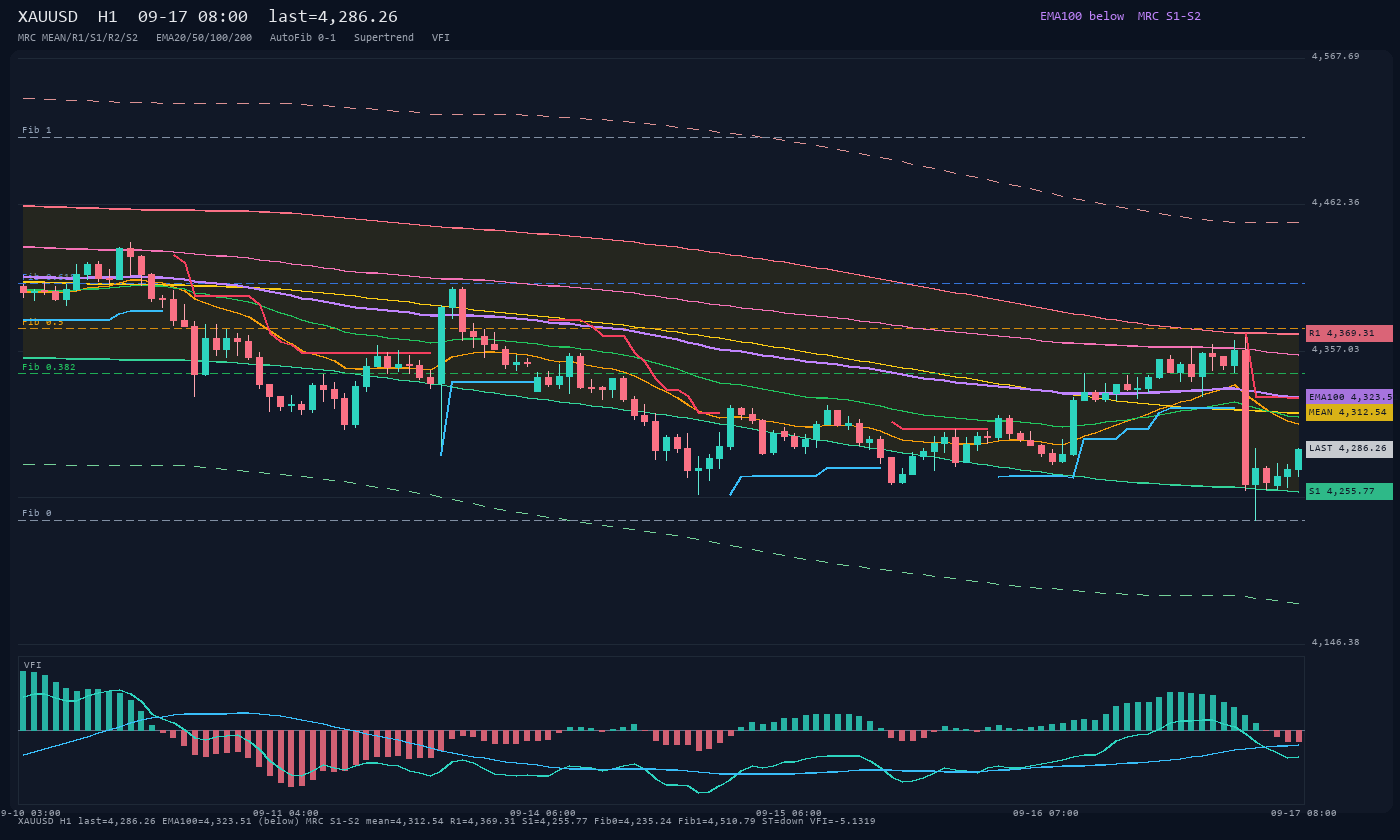Click the 'Supertrend' legend entry
Image resolution: width=1400 pixels, height=840 pixels.
[x=384, y=37]
